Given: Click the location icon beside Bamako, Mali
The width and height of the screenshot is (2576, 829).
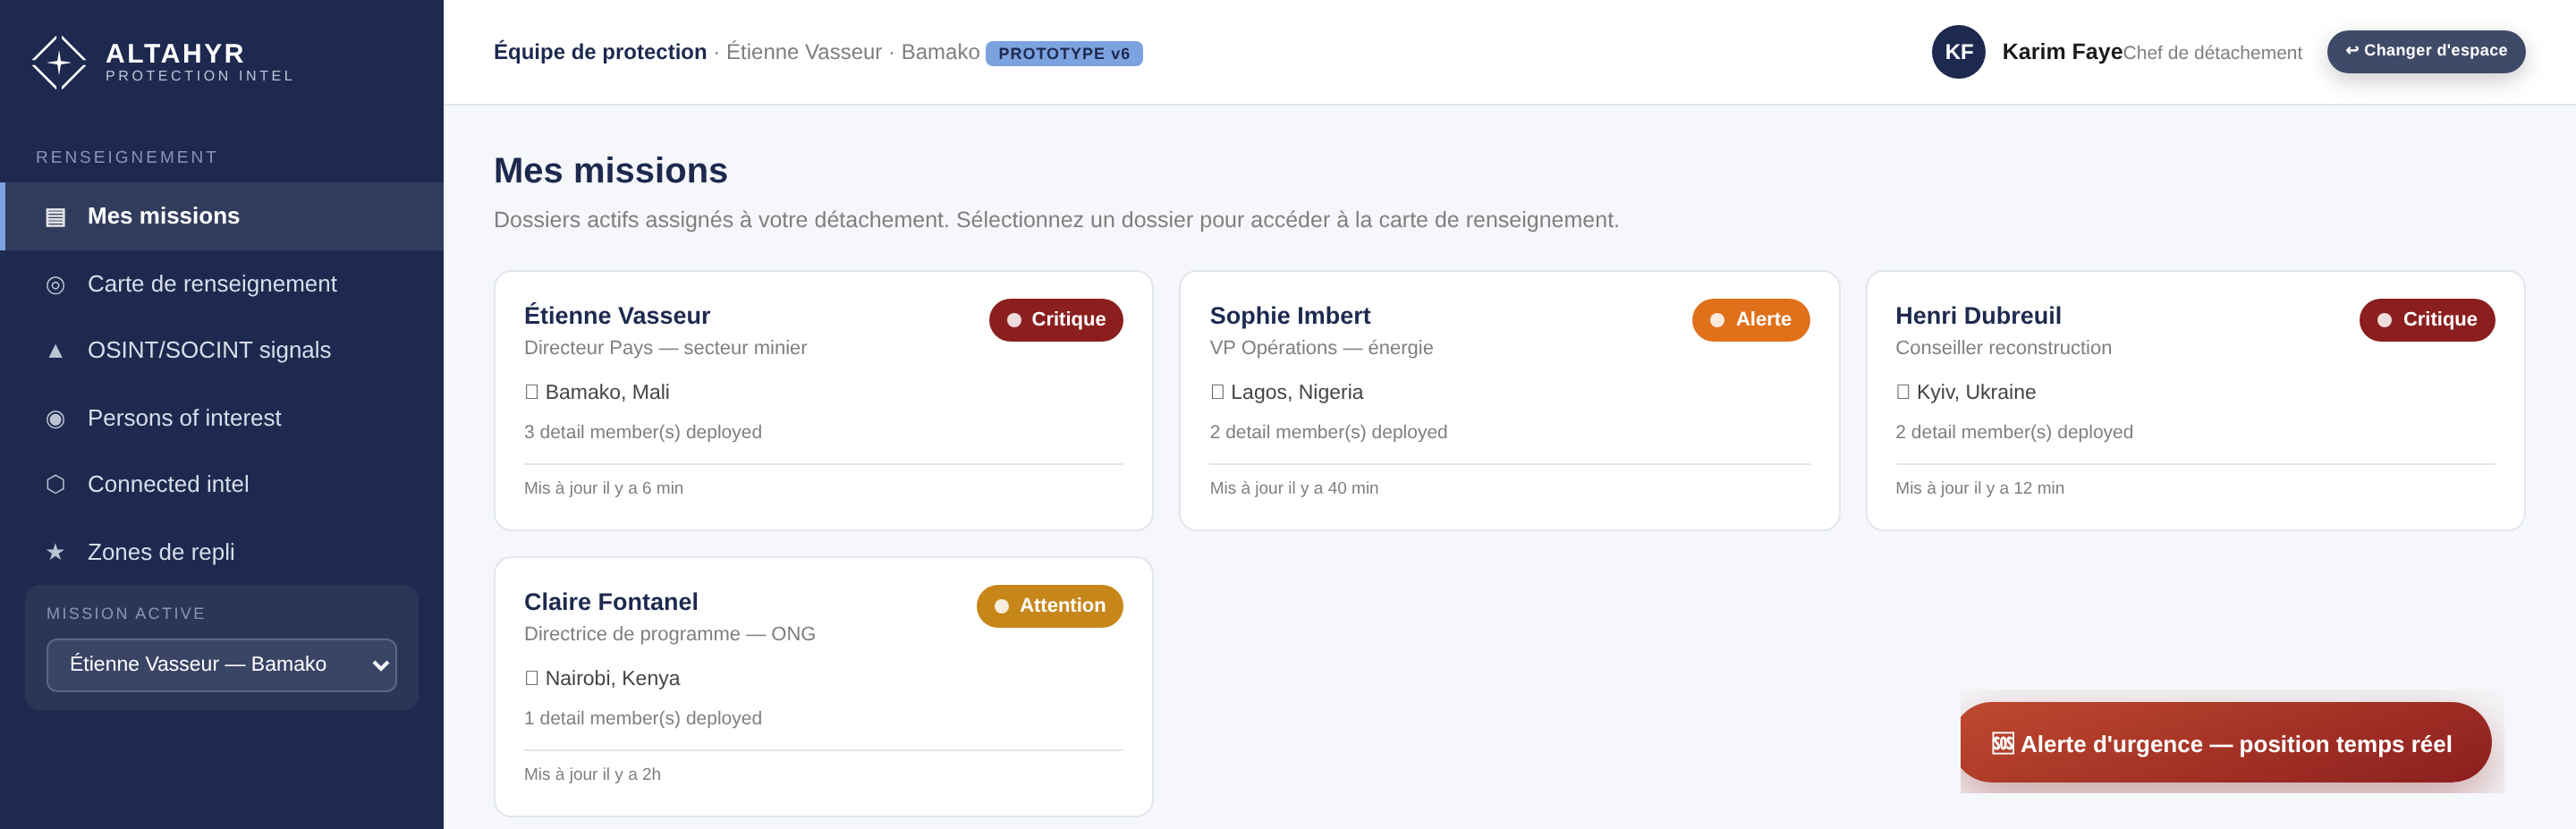Looking at the screenshot, I should pyautogui.click(x=532, y=392).
